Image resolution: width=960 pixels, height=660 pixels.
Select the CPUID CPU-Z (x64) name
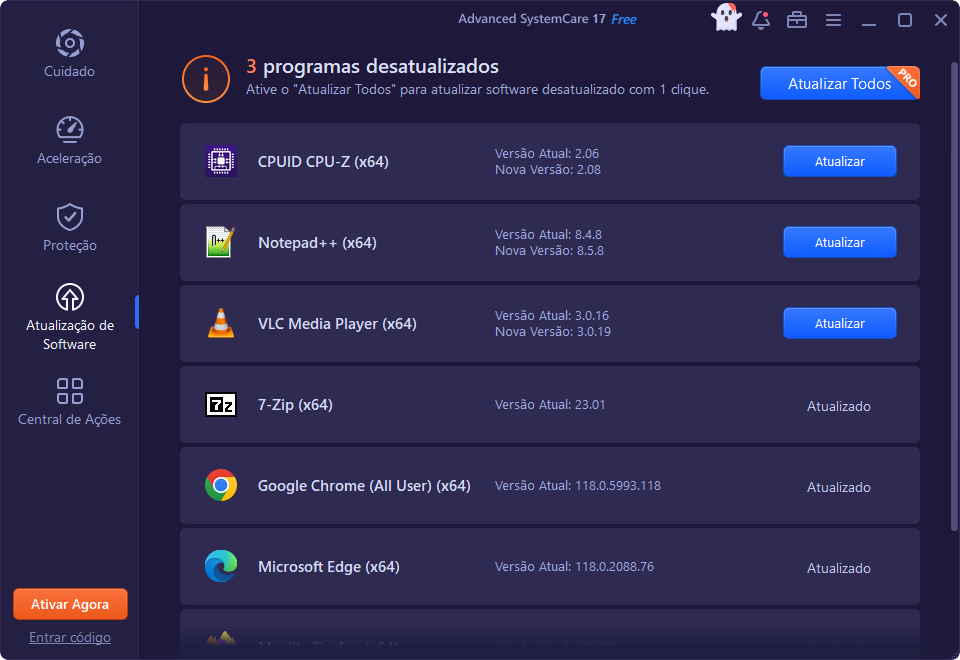[x=323, y=162]
